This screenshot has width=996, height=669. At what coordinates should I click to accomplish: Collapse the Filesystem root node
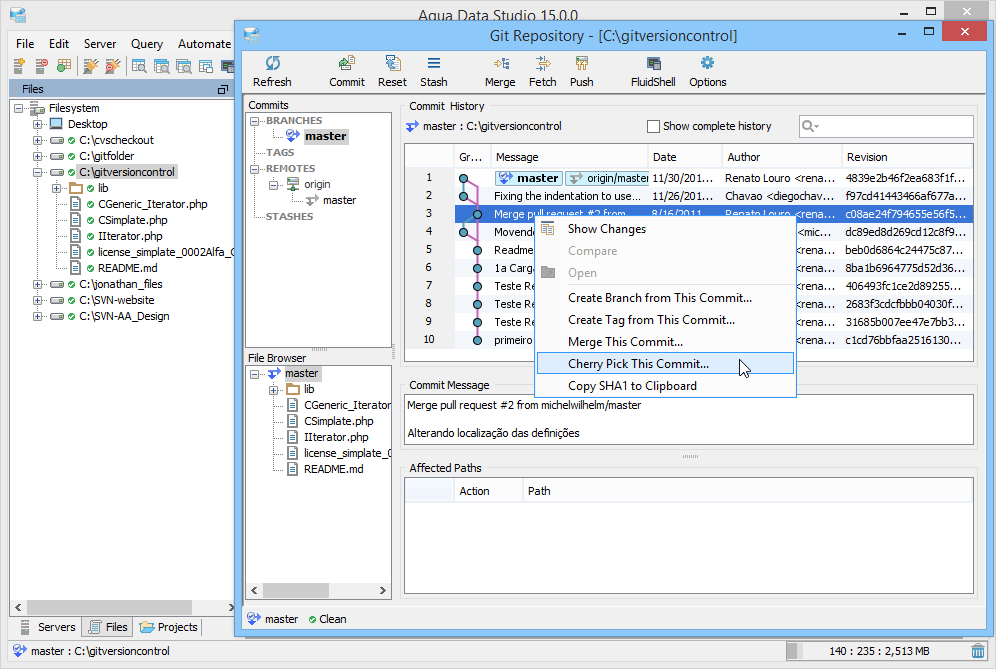[x=18, y=108]
